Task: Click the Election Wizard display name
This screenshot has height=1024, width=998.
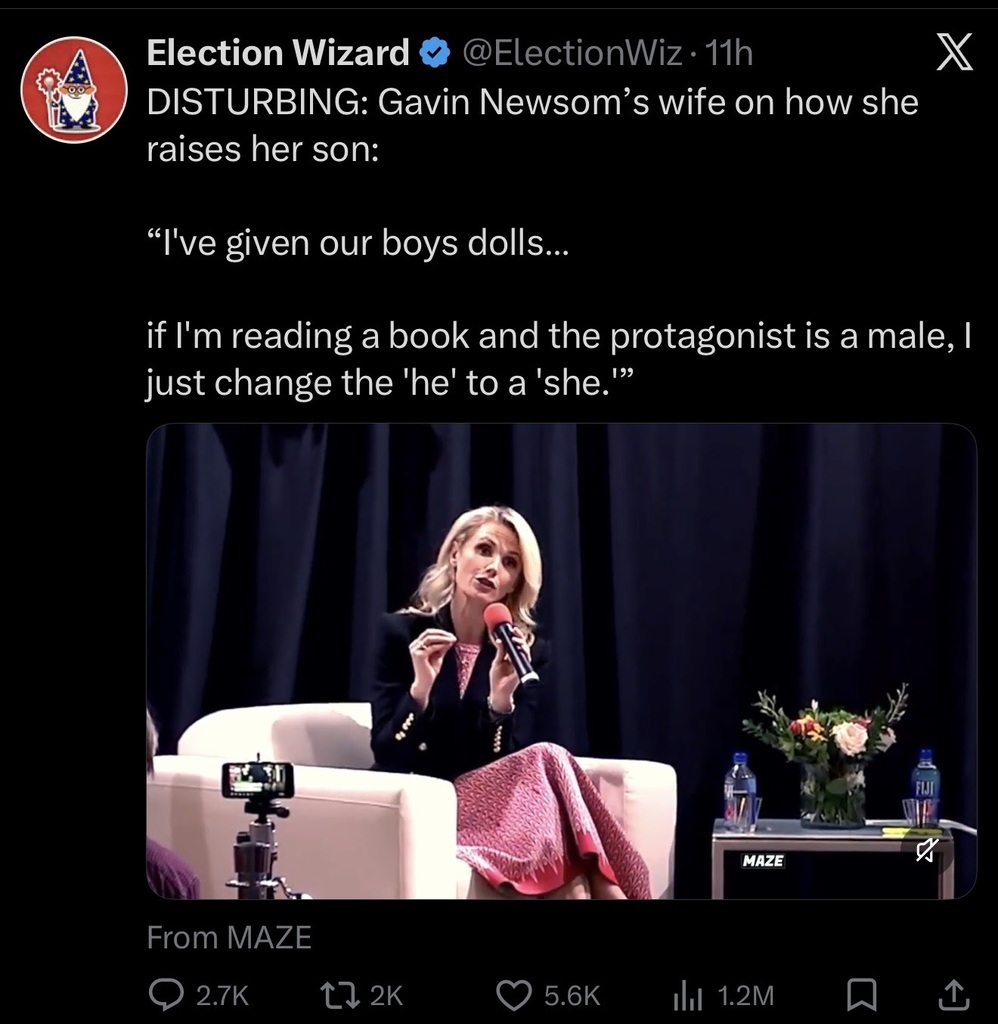Action: pyautogui.click(x=278, y=53)
